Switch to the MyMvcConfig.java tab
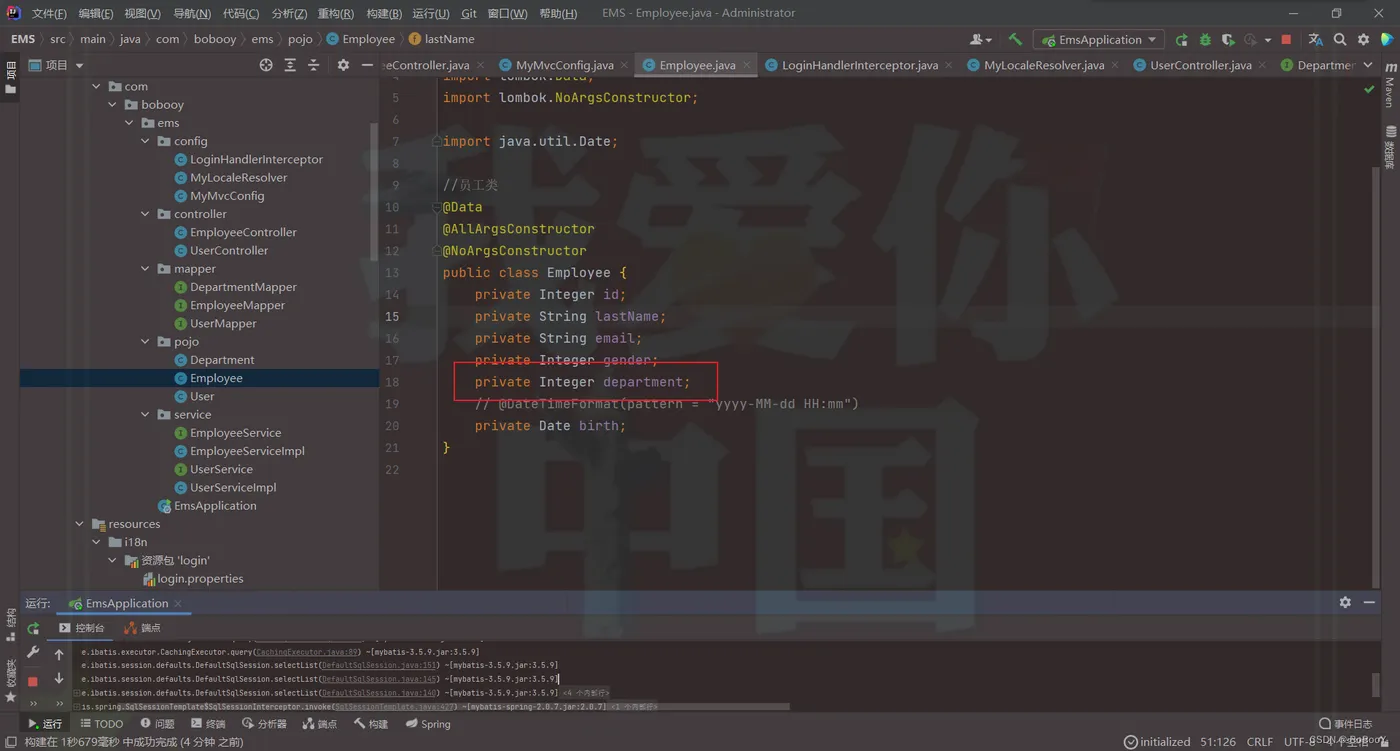1400x751 pixels. coord(564,65)
